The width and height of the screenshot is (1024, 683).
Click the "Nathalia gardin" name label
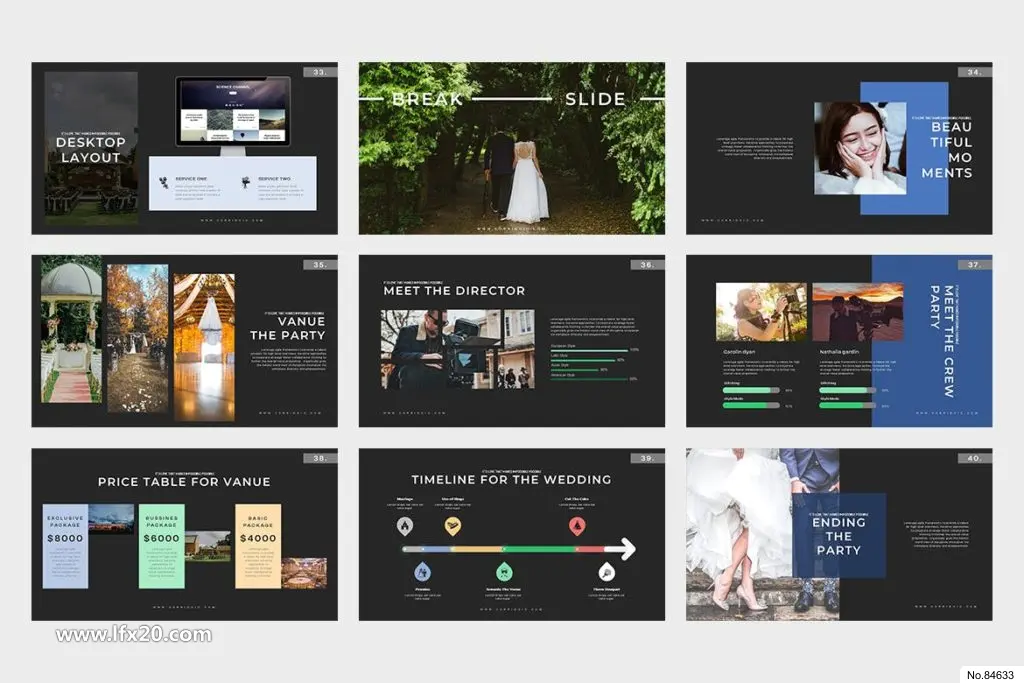[839, 352]
